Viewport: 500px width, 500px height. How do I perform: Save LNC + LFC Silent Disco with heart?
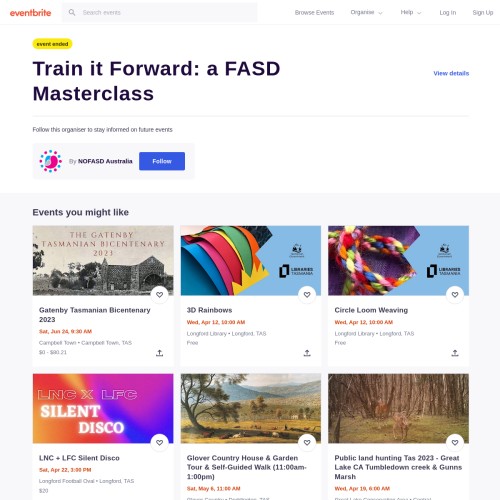click(x=159, y=443)
